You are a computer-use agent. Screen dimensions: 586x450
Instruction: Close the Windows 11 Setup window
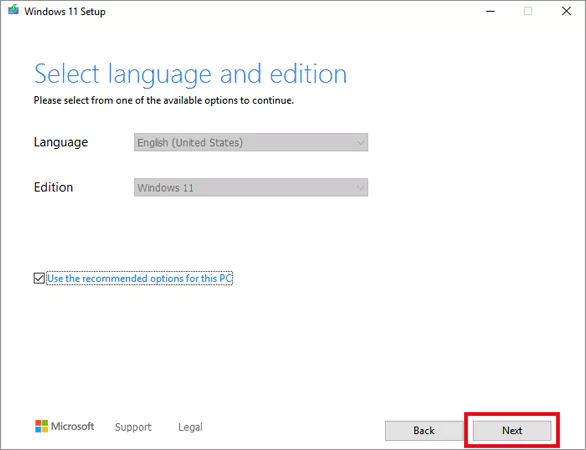point(567,11)
